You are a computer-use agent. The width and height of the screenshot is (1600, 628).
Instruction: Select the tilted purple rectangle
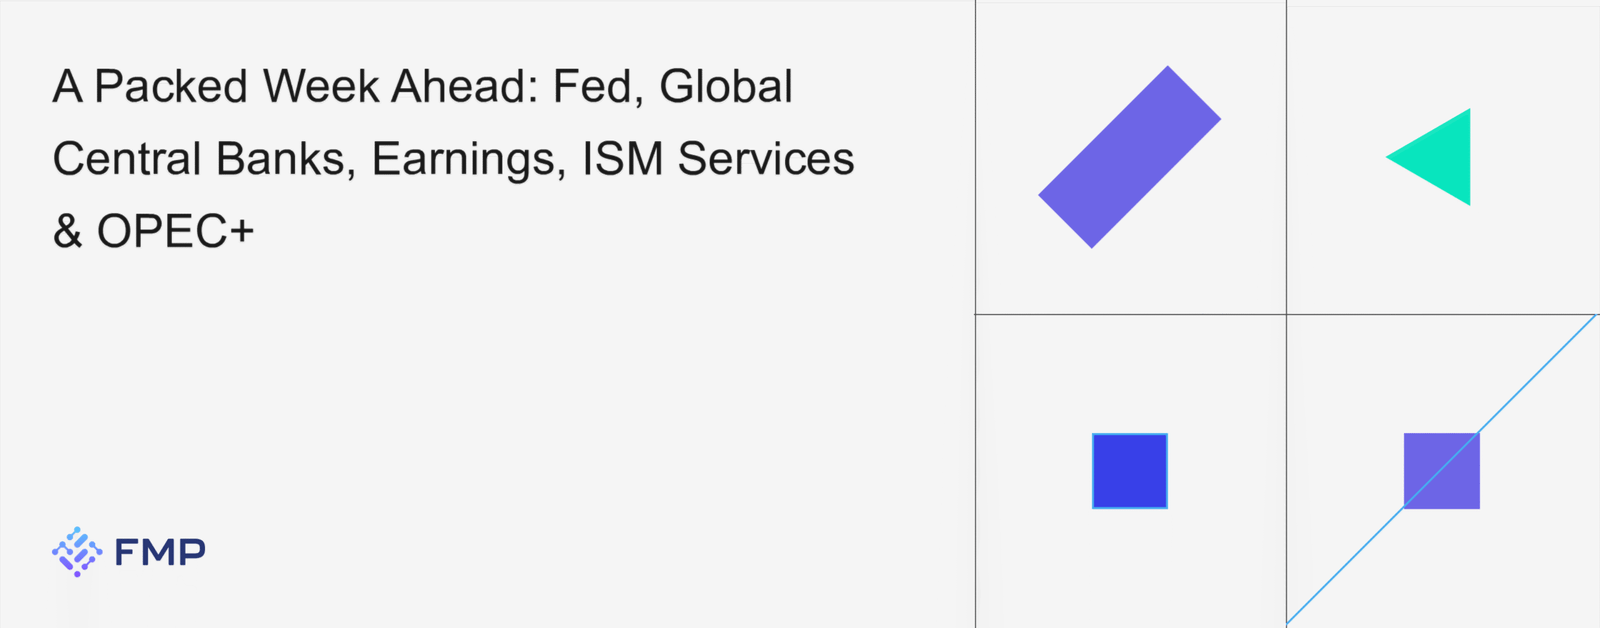tap(1130, 157)
